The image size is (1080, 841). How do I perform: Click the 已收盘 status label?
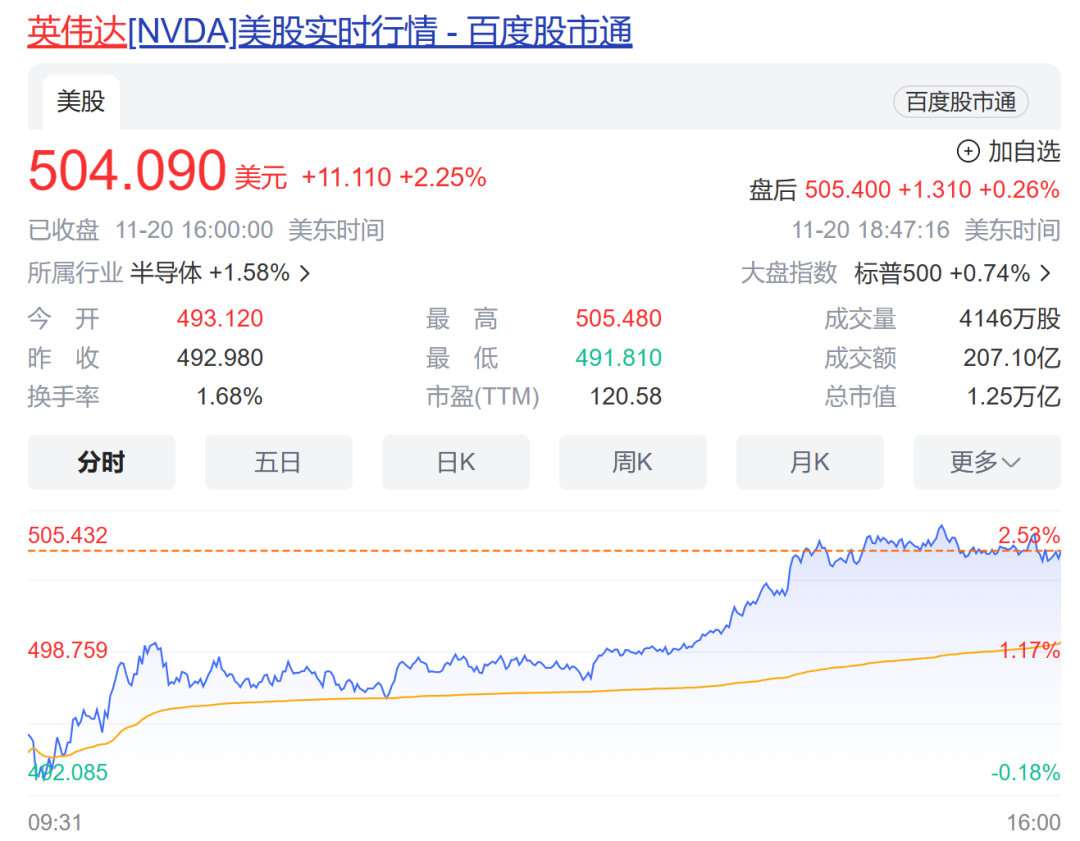click(63, 230)
